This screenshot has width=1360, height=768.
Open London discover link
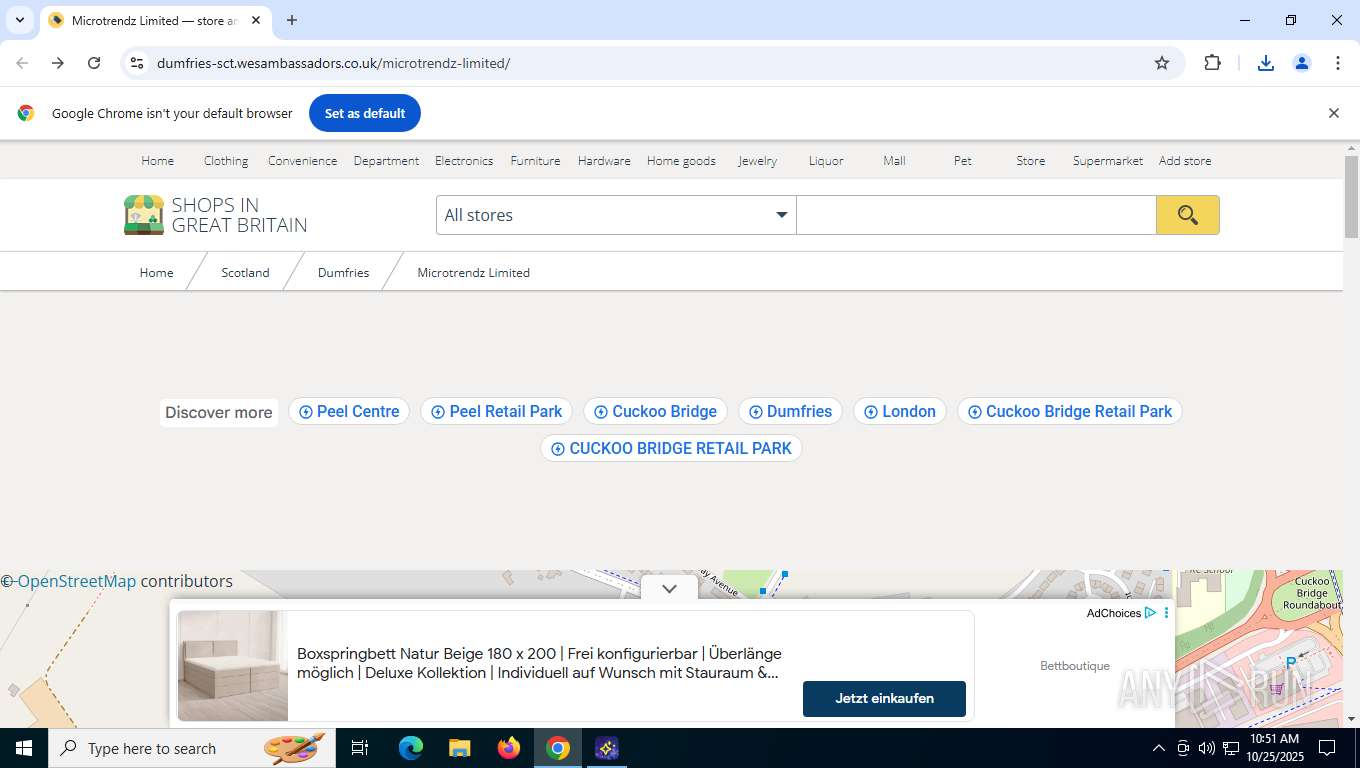tap(900, 411)
